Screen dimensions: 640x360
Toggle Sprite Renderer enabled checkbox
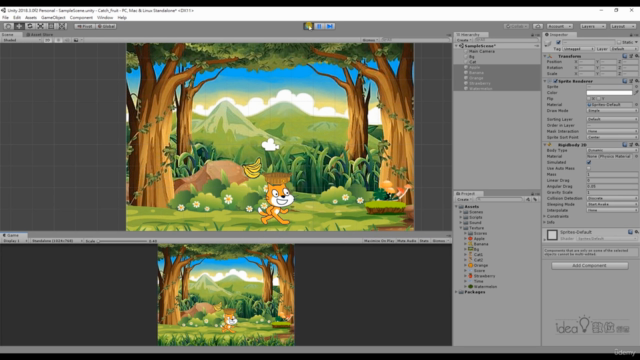coord(555,81)
